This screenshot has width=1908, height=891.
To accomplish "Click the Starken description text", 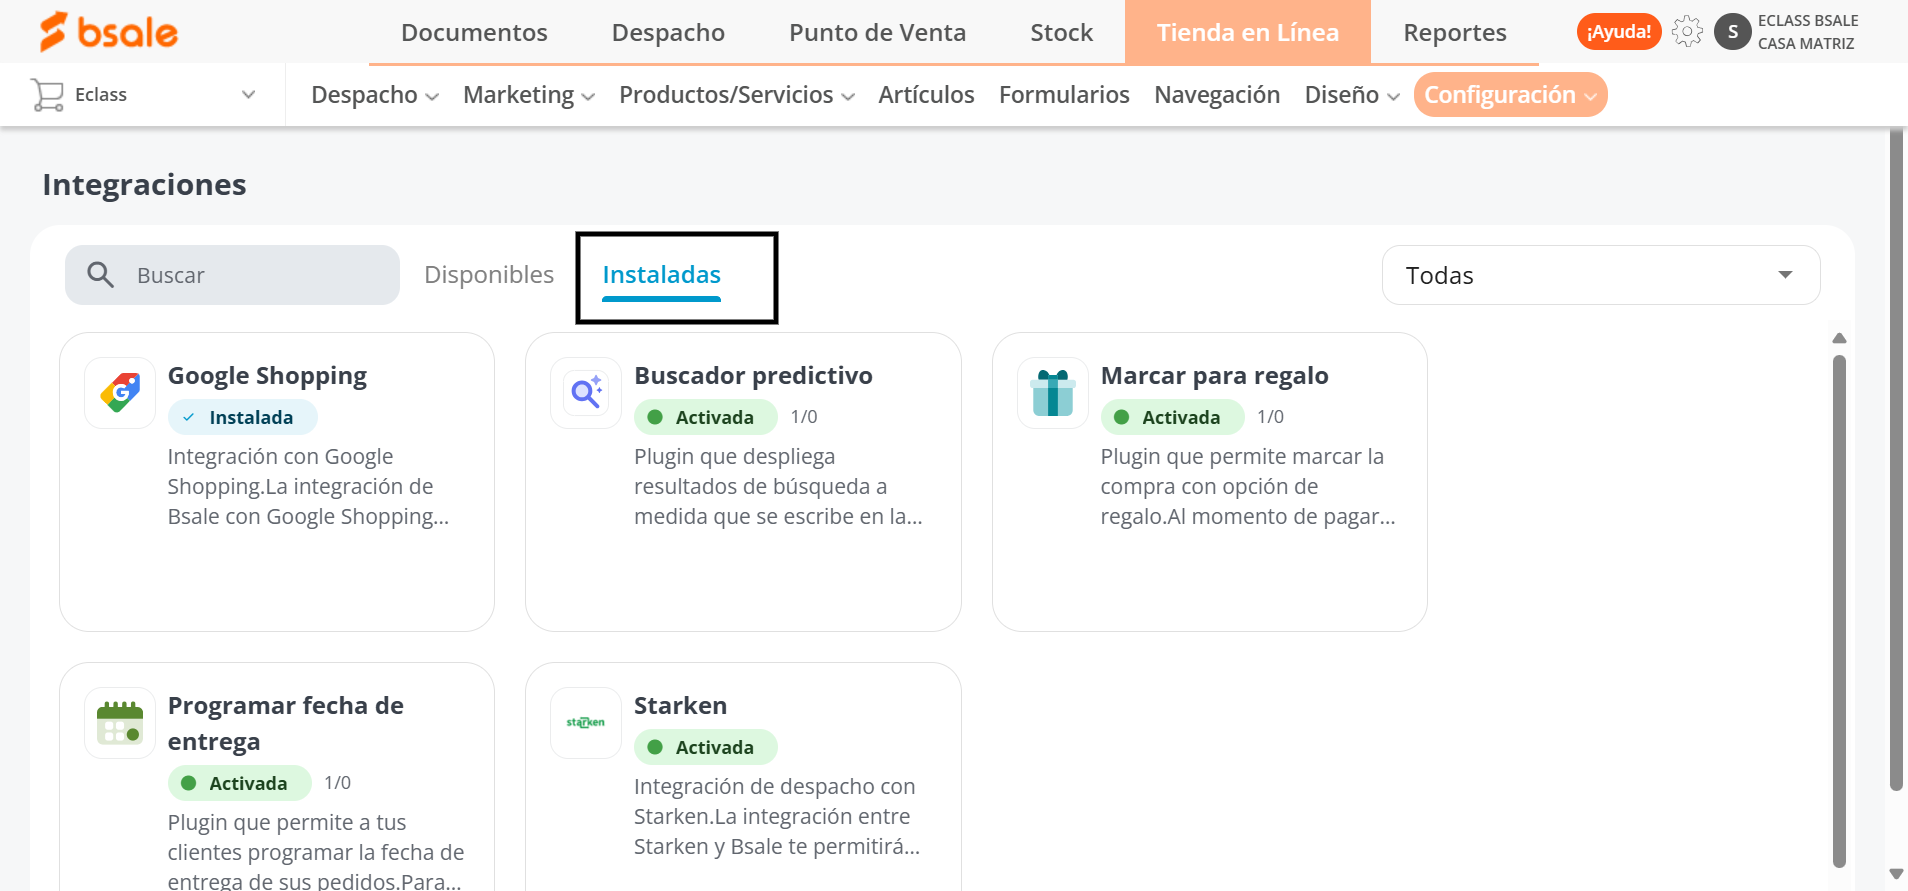I will pos(776,816).
